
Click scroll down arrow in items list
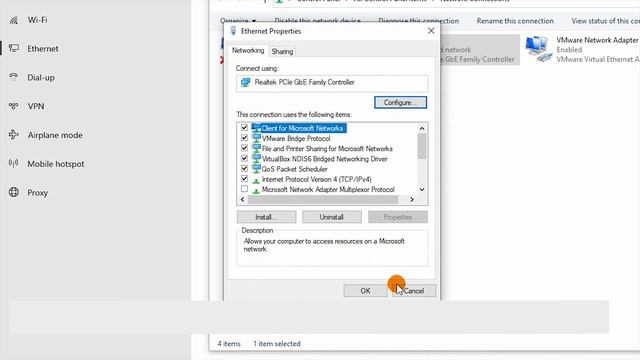pyautogui.click(x=422, y=190)
